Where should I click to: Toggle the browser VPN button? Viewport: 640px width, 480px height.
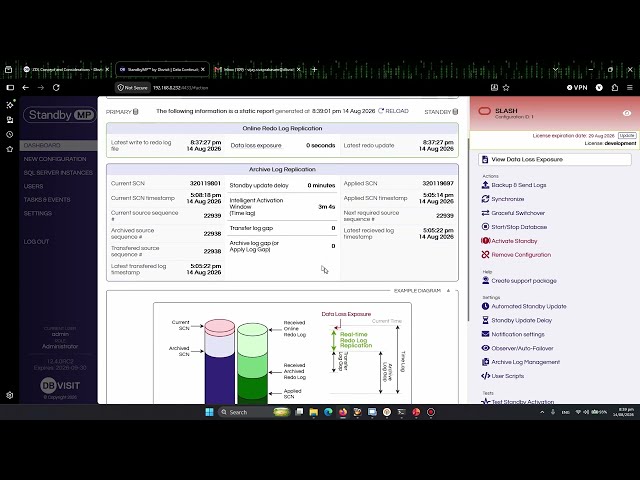pyautogui.click(x=577, y=87)
